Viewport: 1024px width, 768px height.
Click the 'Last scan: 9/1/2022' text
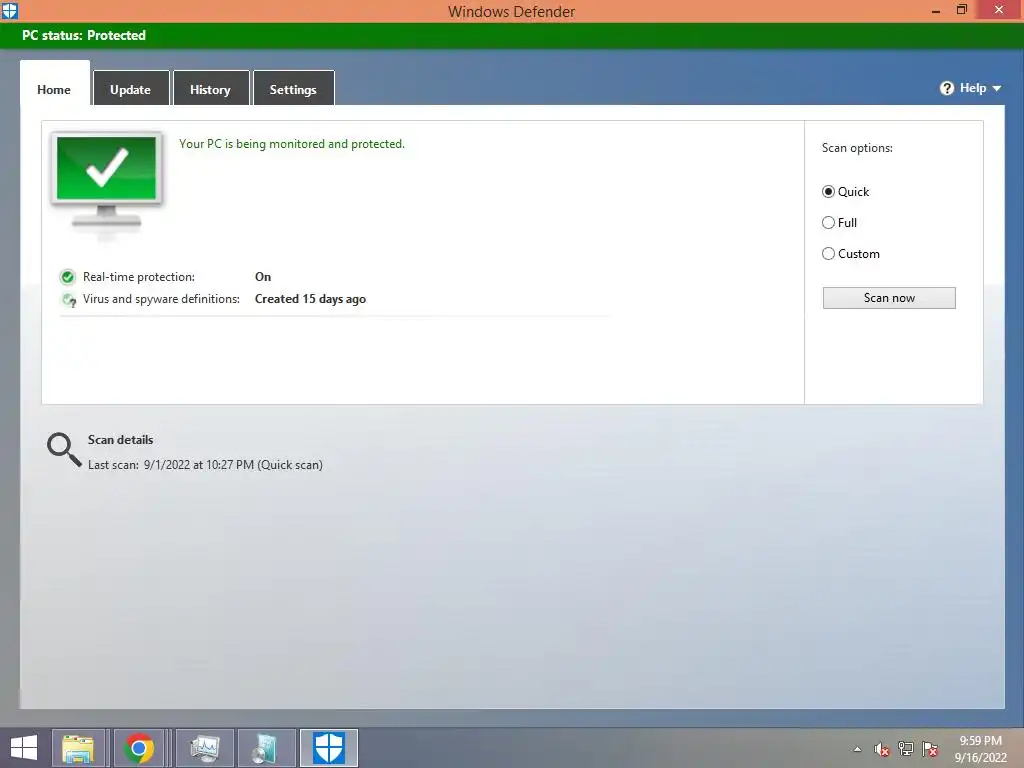pyautogui.click(x=205, y=465)
